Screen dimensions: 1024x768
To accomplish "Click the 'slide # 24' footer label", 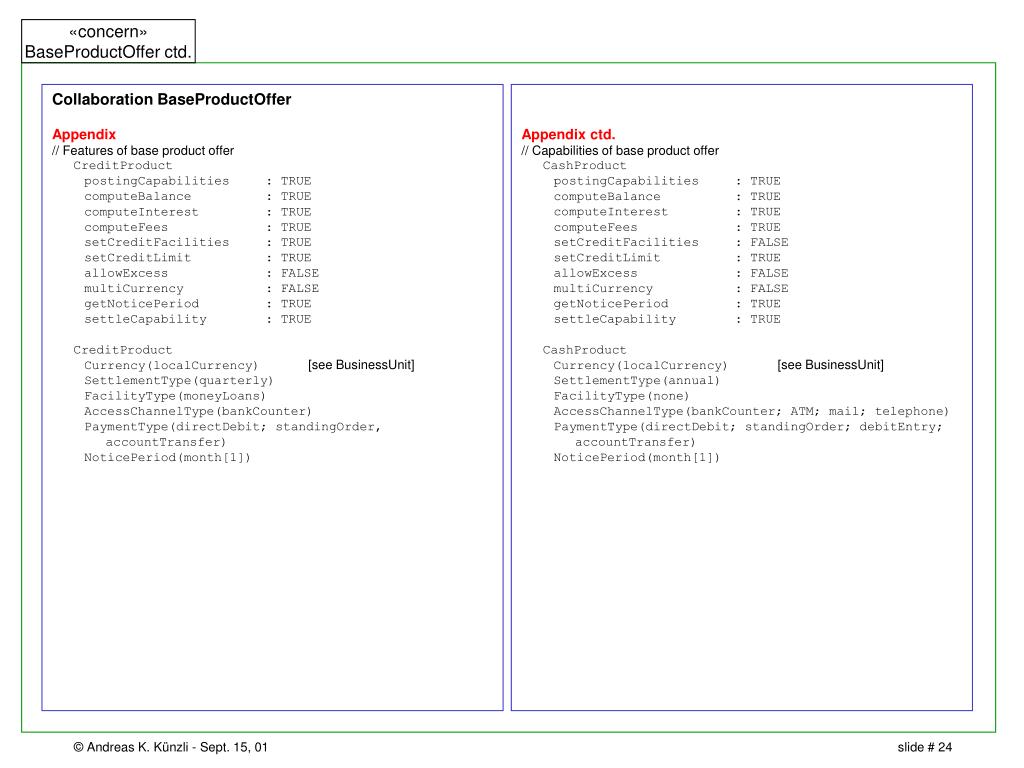I will (x=925, y=747).
